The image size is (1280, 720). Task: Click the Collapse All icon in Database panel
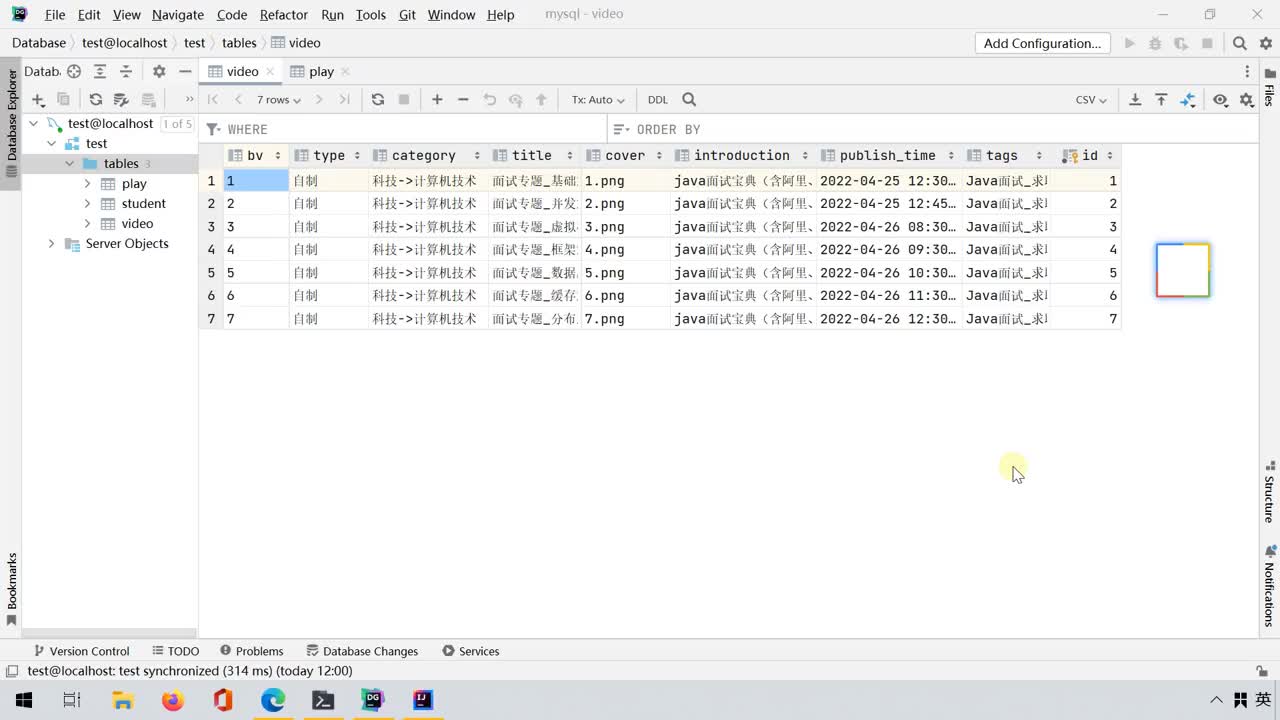(126, 71)
